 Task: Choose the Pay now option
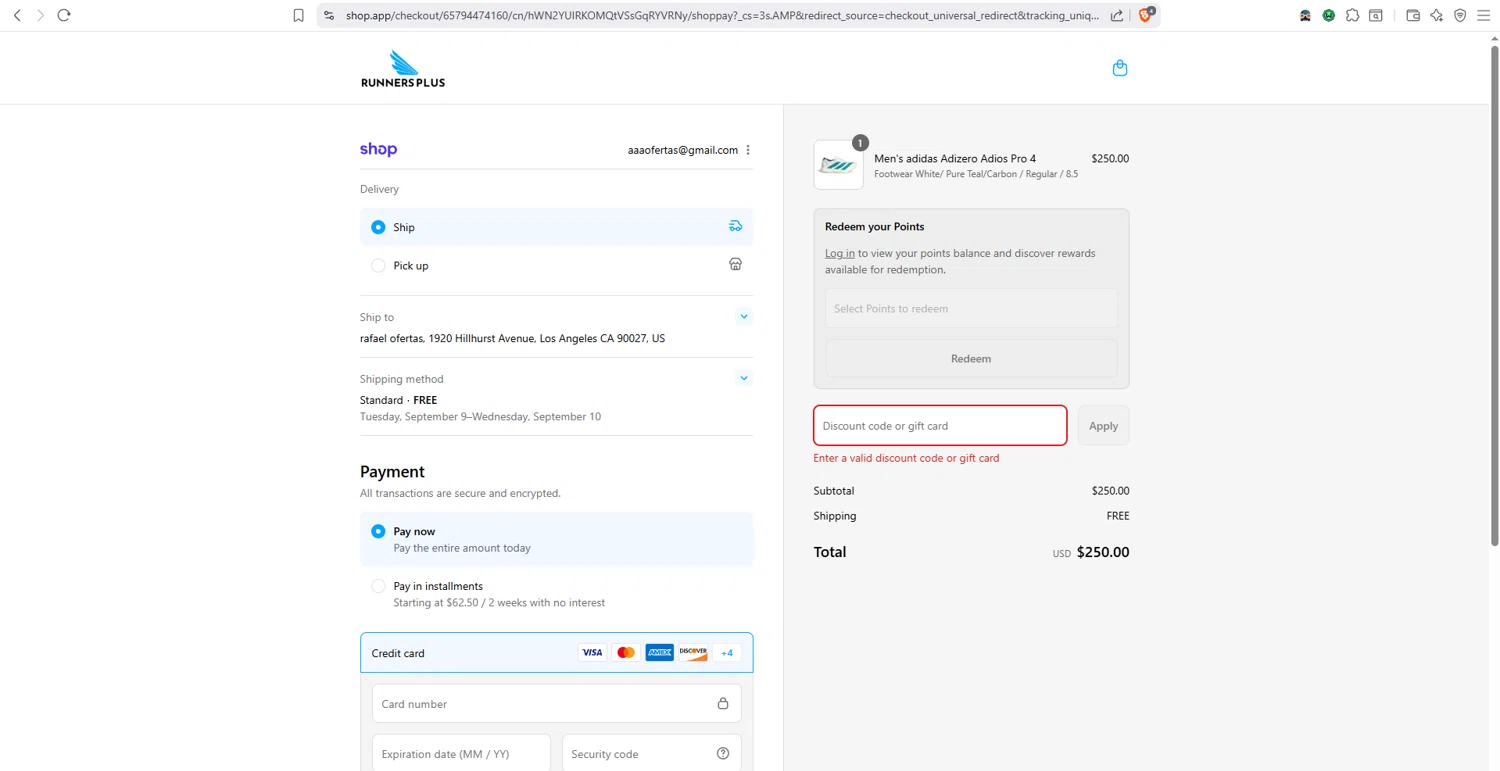point(556,539)
